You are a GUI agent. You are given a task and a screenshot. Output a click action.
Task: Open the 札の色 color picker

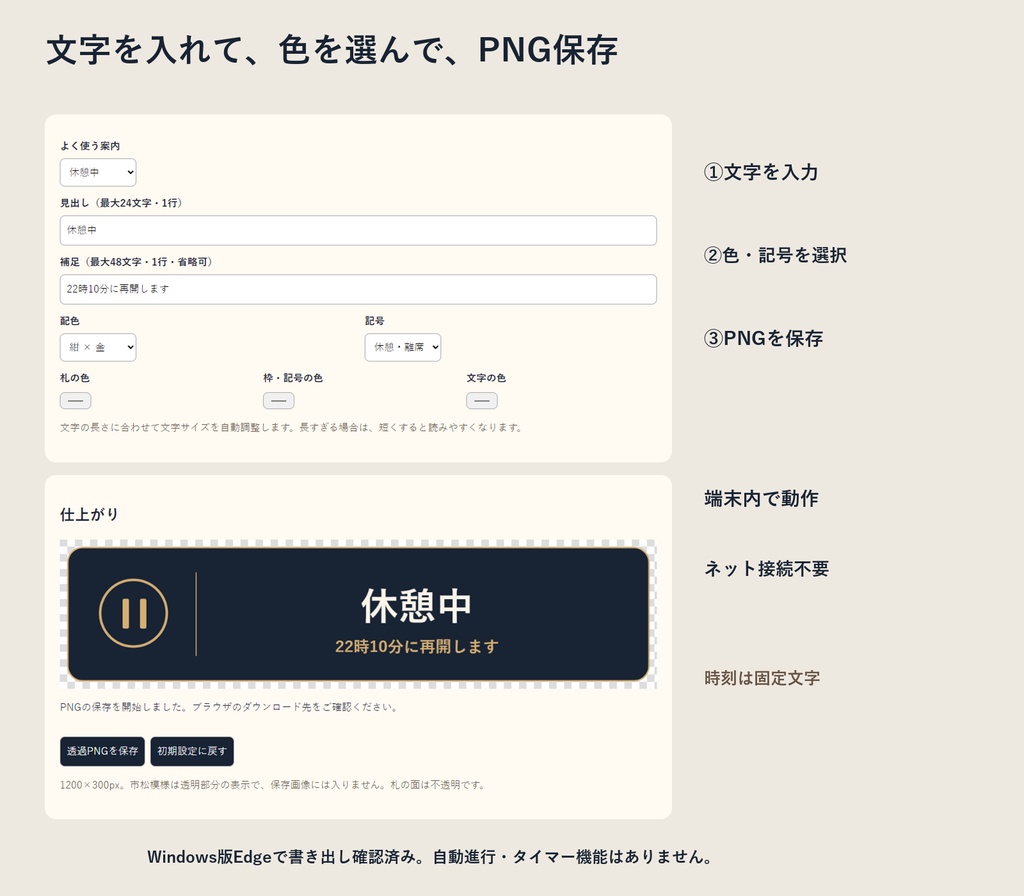[x=76, y=400]
